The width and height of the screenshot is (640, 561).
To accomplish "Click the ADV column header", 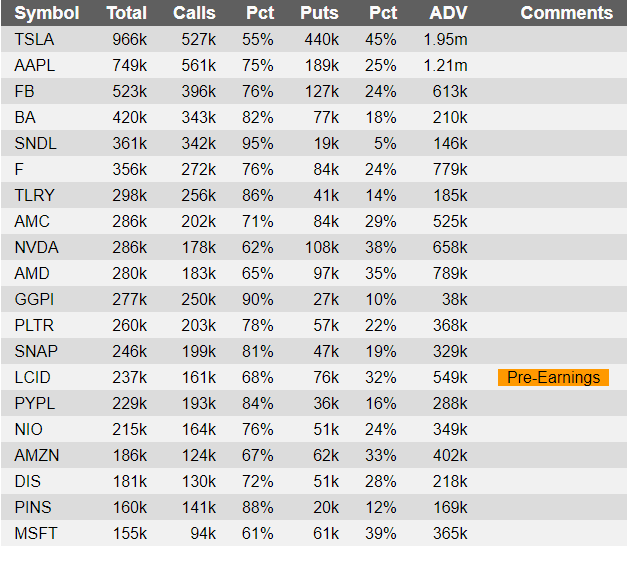I will (x=448, y=13).
